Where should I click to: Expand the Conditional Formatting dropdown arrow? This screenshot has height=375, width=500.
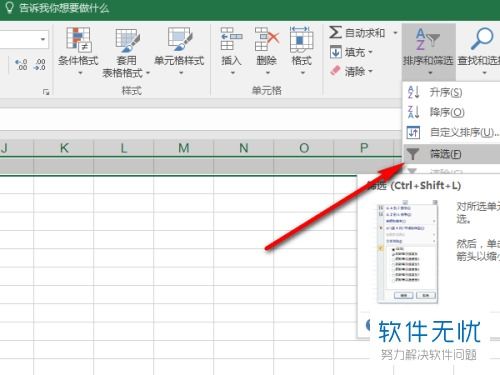point(80,73)
